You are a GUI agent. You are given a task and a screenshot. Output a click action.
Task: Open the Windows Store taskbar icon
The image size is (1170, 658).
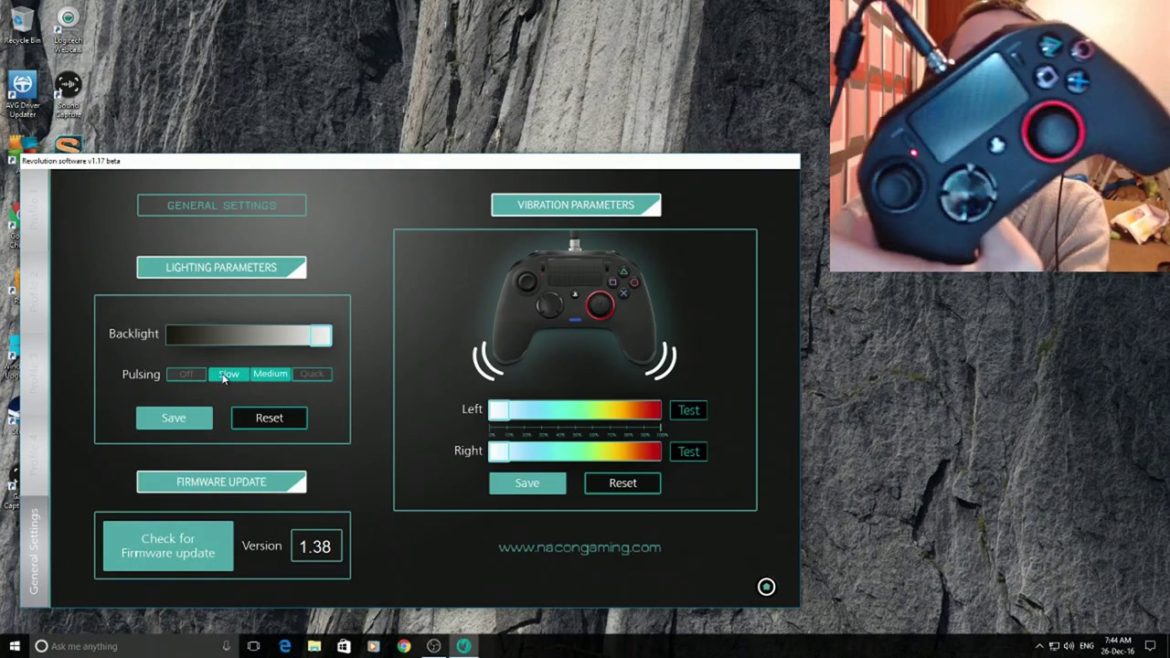point(343,646)
